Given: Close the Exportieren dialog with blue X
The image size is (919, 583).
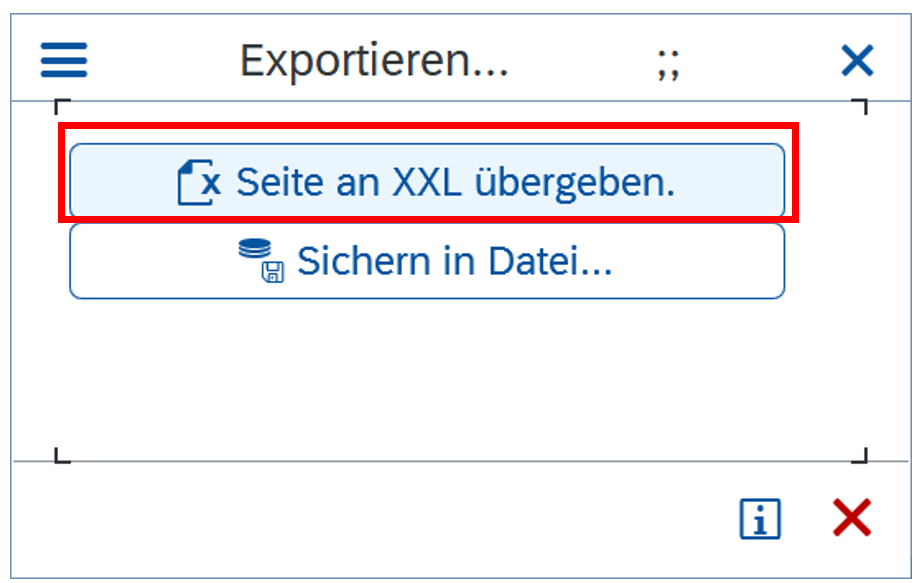Looking at the screenshot, I should [x=857, y=62].
